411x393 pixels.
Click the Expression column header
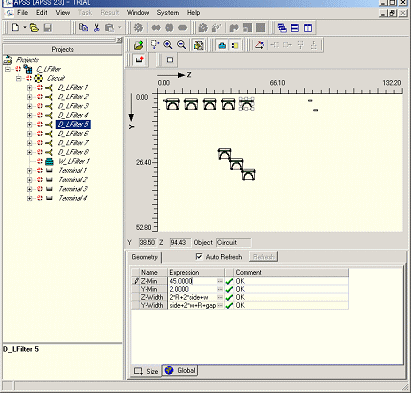point(195,272)
